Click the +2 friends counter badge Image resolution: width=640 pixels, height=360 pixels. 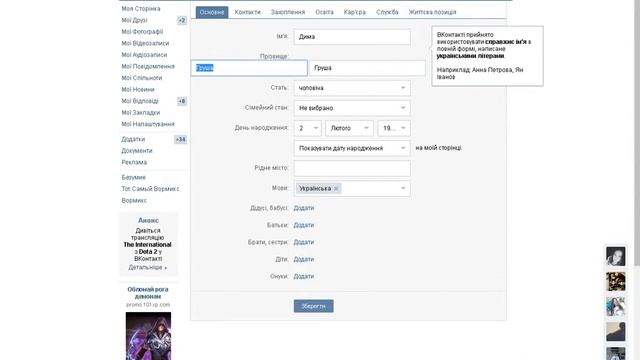click(182, 20)
